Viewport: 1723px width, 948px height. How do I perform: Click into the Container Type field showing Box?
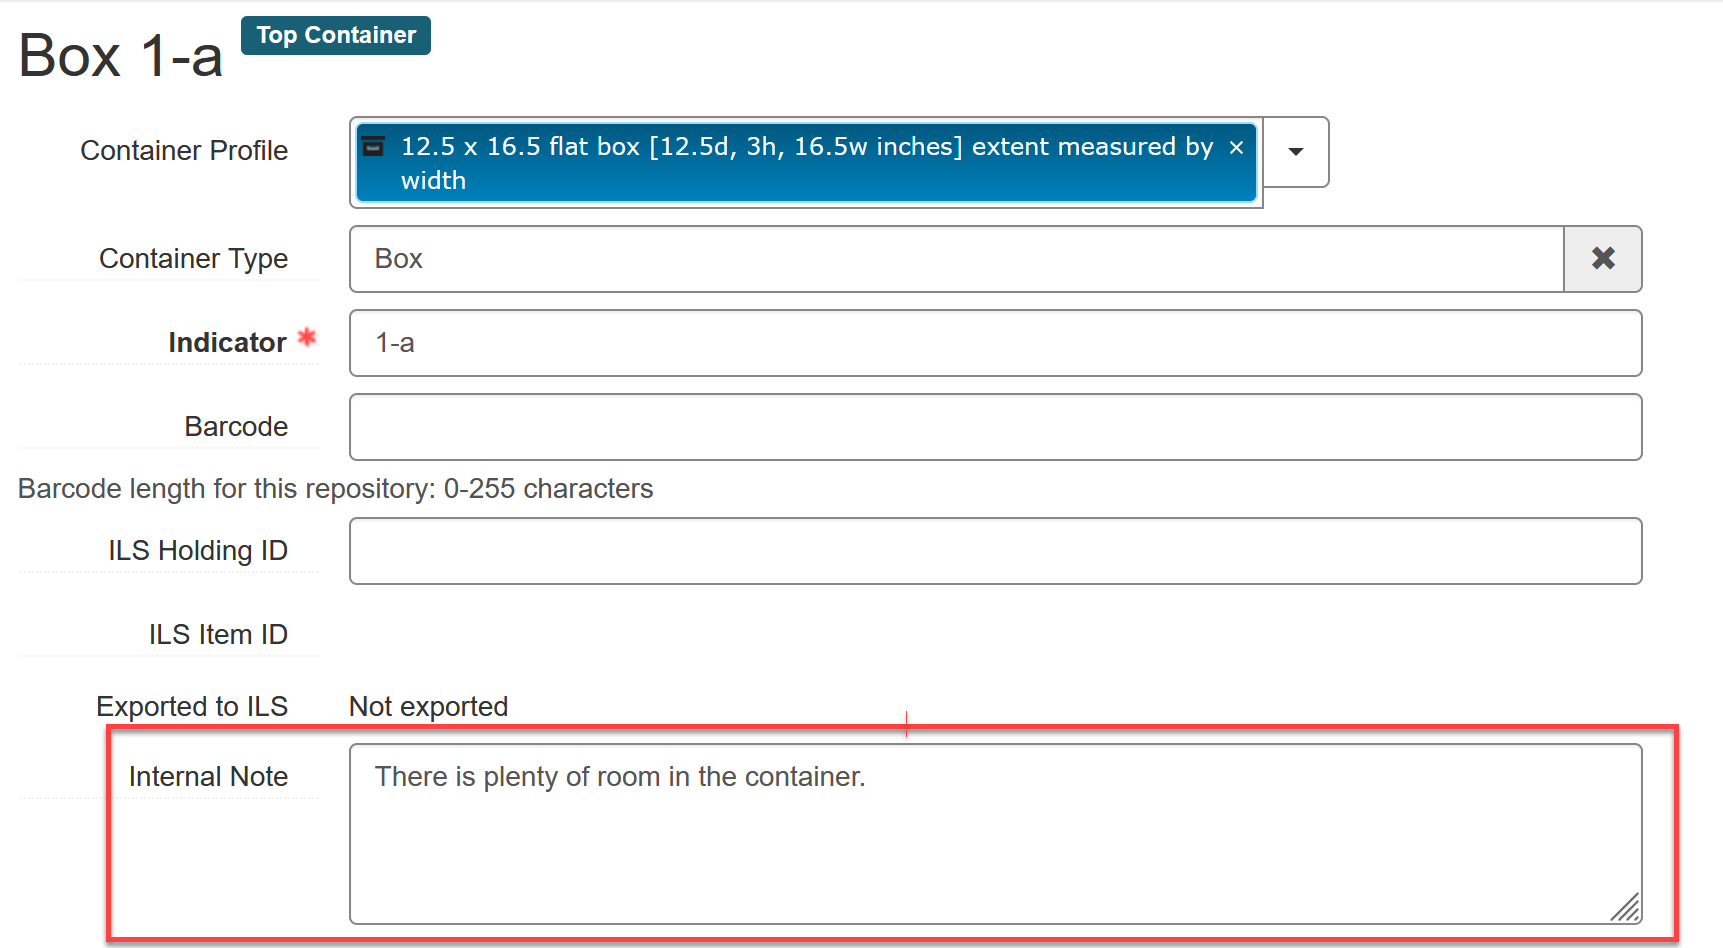[955, 259]
